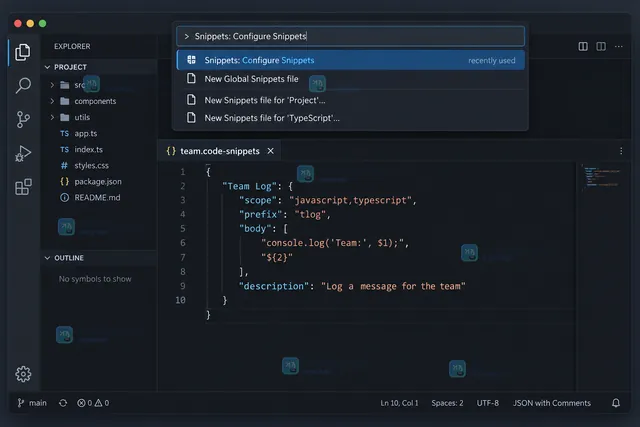640x427 pixels.
Task: Click the components folder icon
Action: (64, 101)
